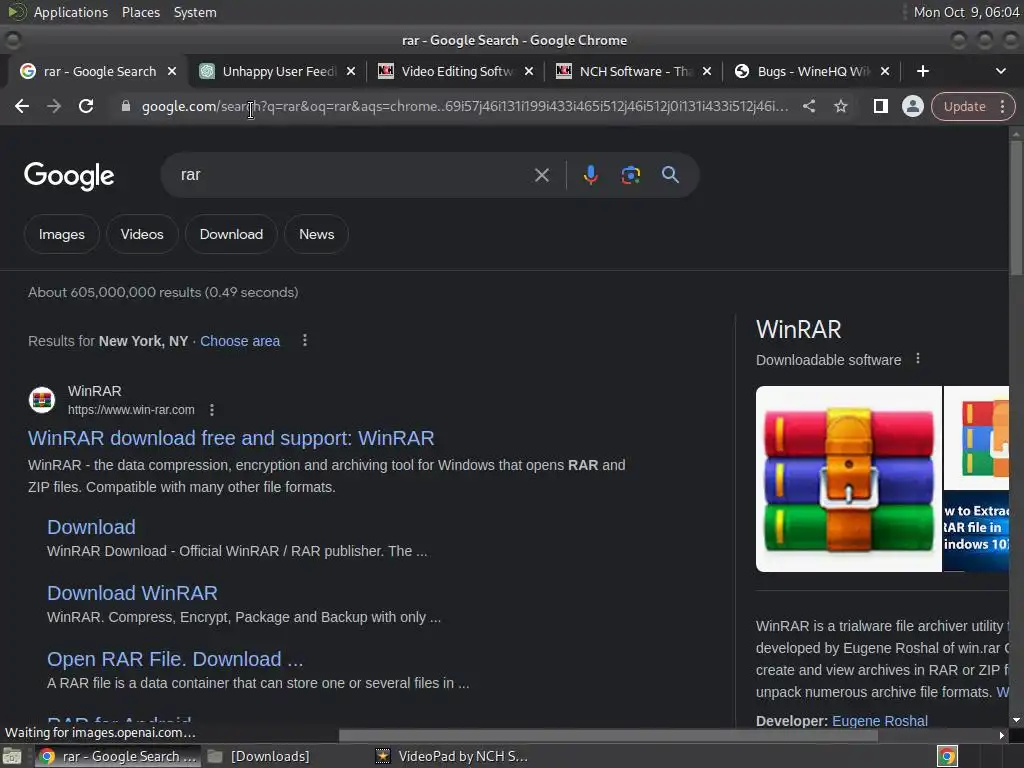Open the Chrome side panel
Viewport: 1024px width, 768px height.
click(880, 106)
